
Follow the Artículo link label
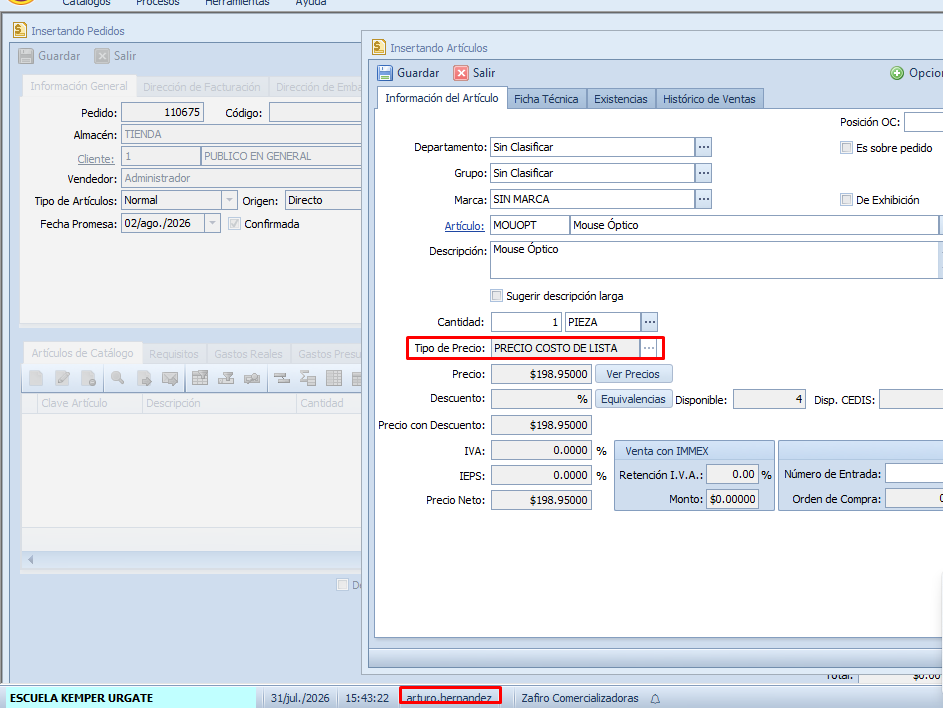[464, 226]
